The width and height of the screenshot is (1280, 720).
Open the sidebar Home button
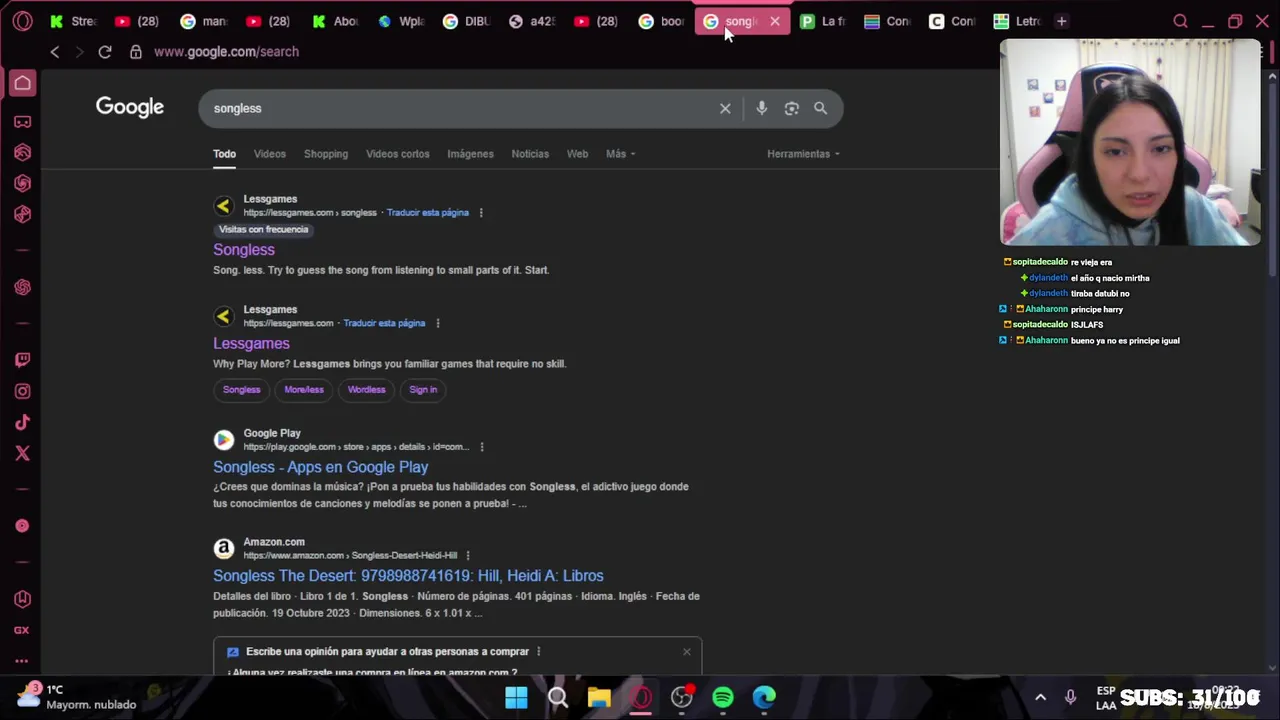22,83
